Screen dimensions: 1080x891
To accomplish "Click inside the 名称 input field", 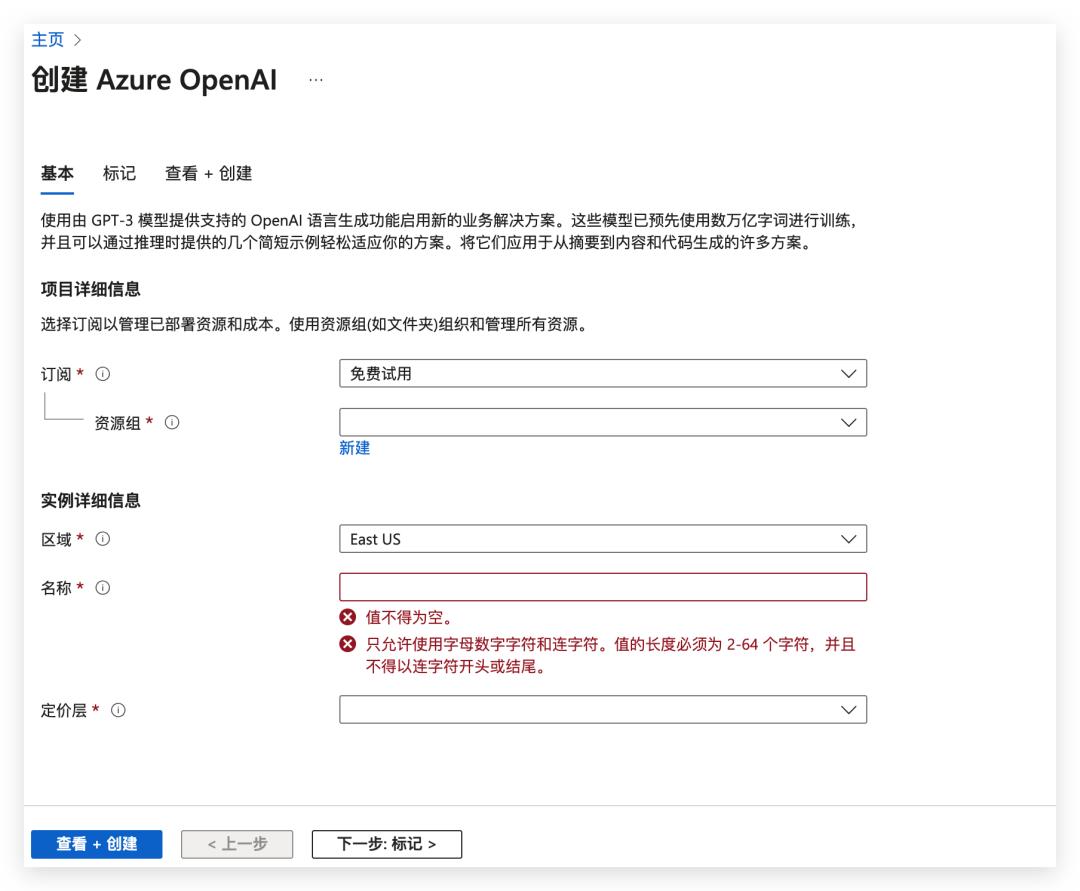I will (600, 587).
